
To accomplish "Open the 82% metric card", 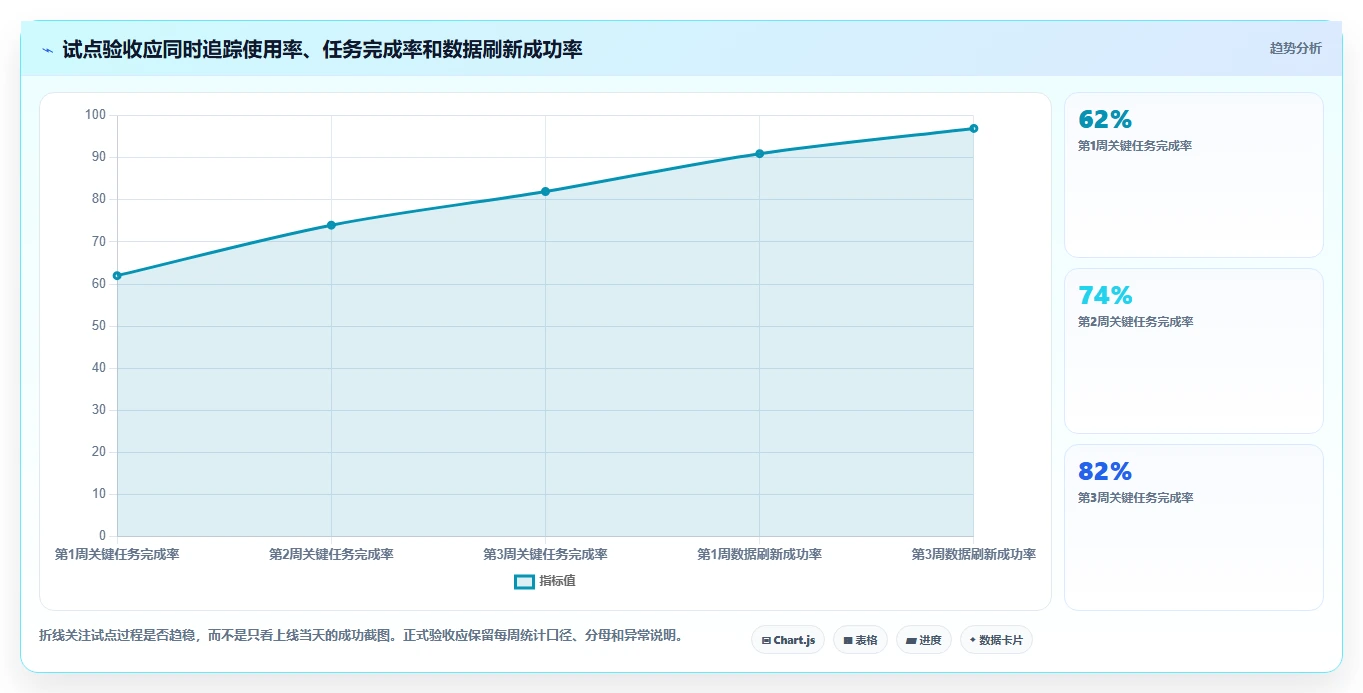I will 1194,527.
